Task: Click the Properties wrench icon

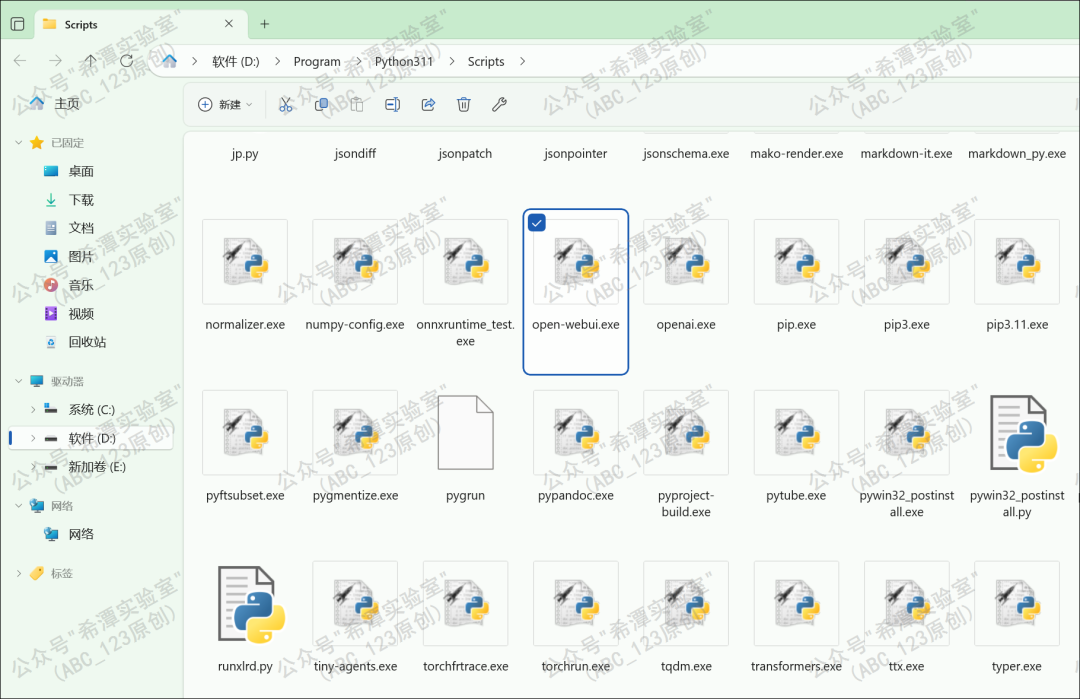Action: click(499, 105)
